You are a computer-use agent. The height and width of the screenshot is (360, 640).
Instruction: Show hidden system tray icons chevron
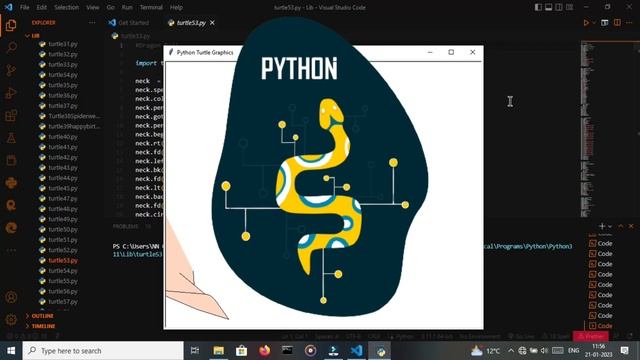point(511,351)
